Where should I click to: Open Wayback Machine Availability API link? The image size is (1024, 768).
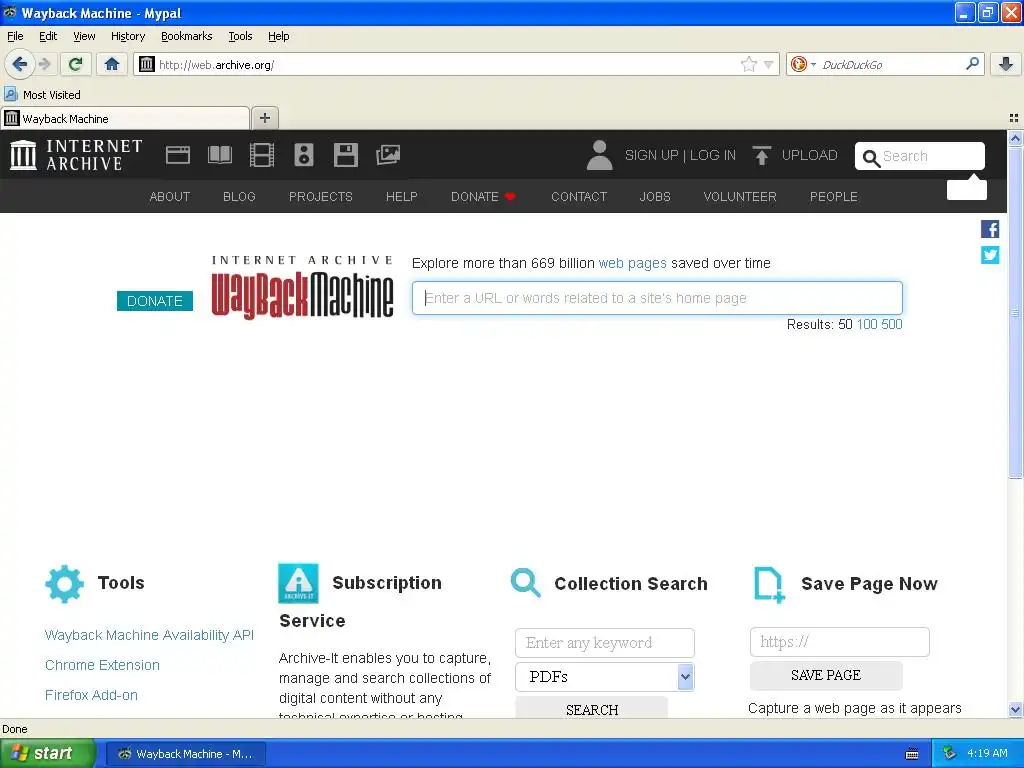click(149, 635)
